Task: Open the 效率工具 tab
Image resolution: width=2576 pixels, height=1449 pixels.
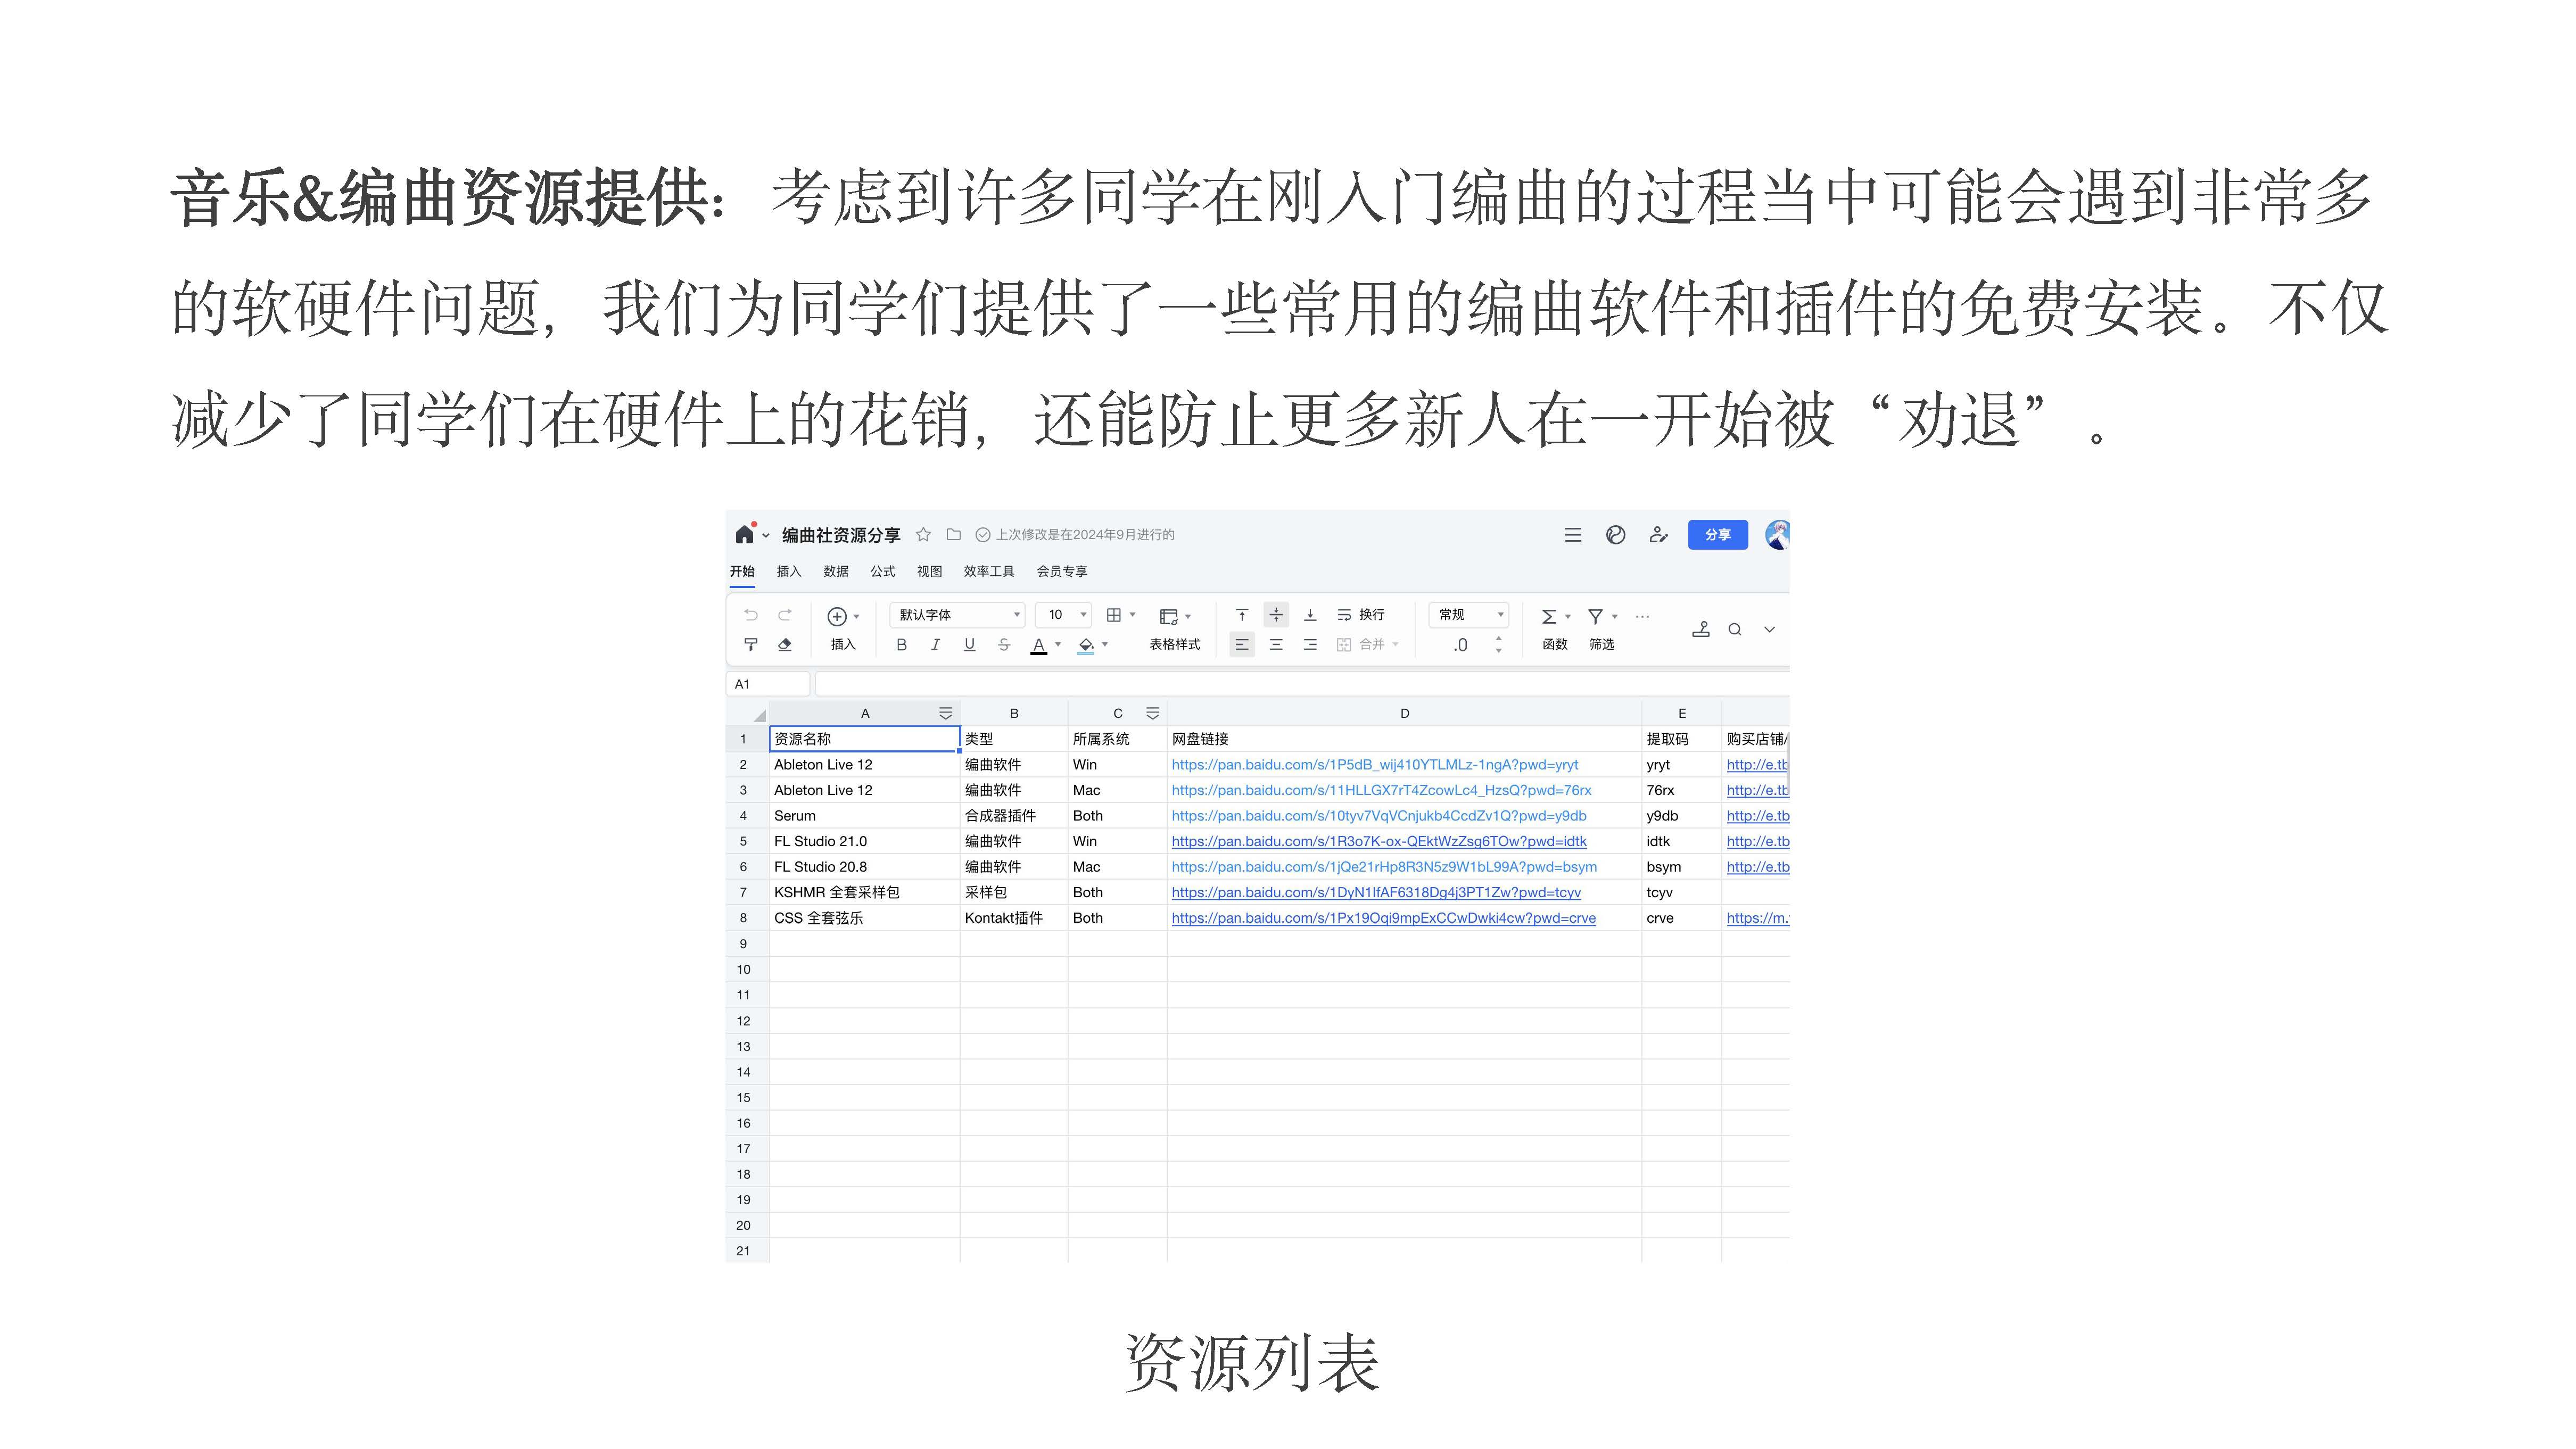Action: pyautogui.click(x=988, y=572)
